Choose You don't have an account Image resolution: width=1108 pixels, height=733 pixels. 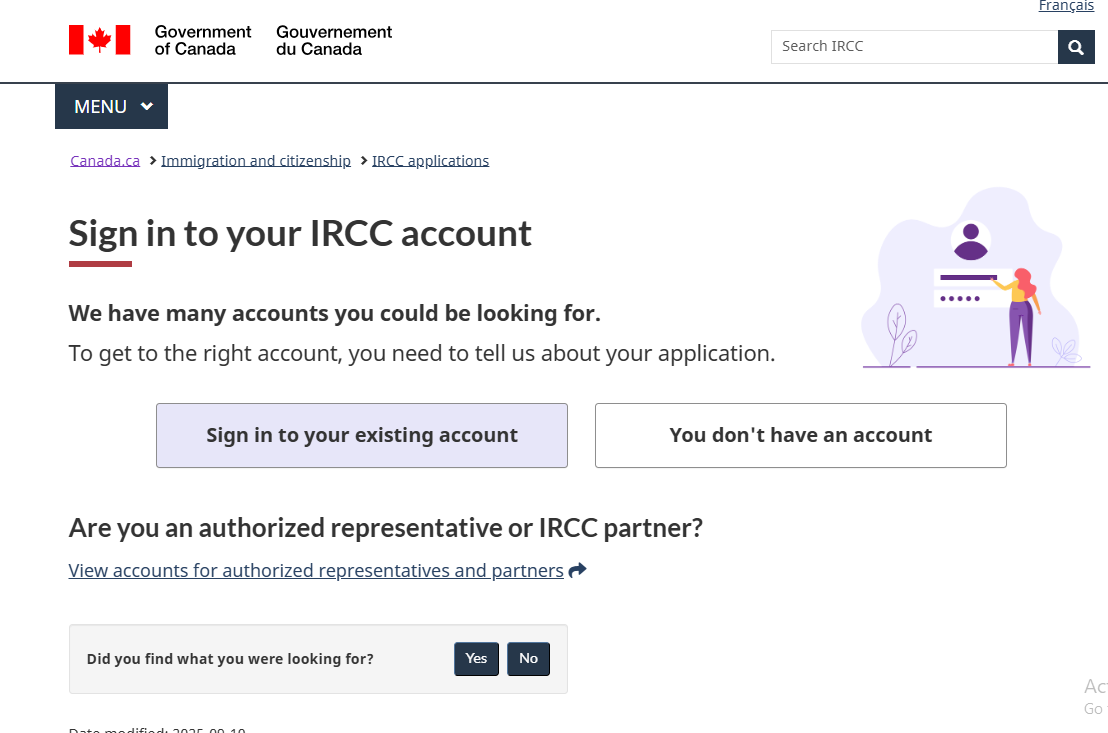click(800, 436)
